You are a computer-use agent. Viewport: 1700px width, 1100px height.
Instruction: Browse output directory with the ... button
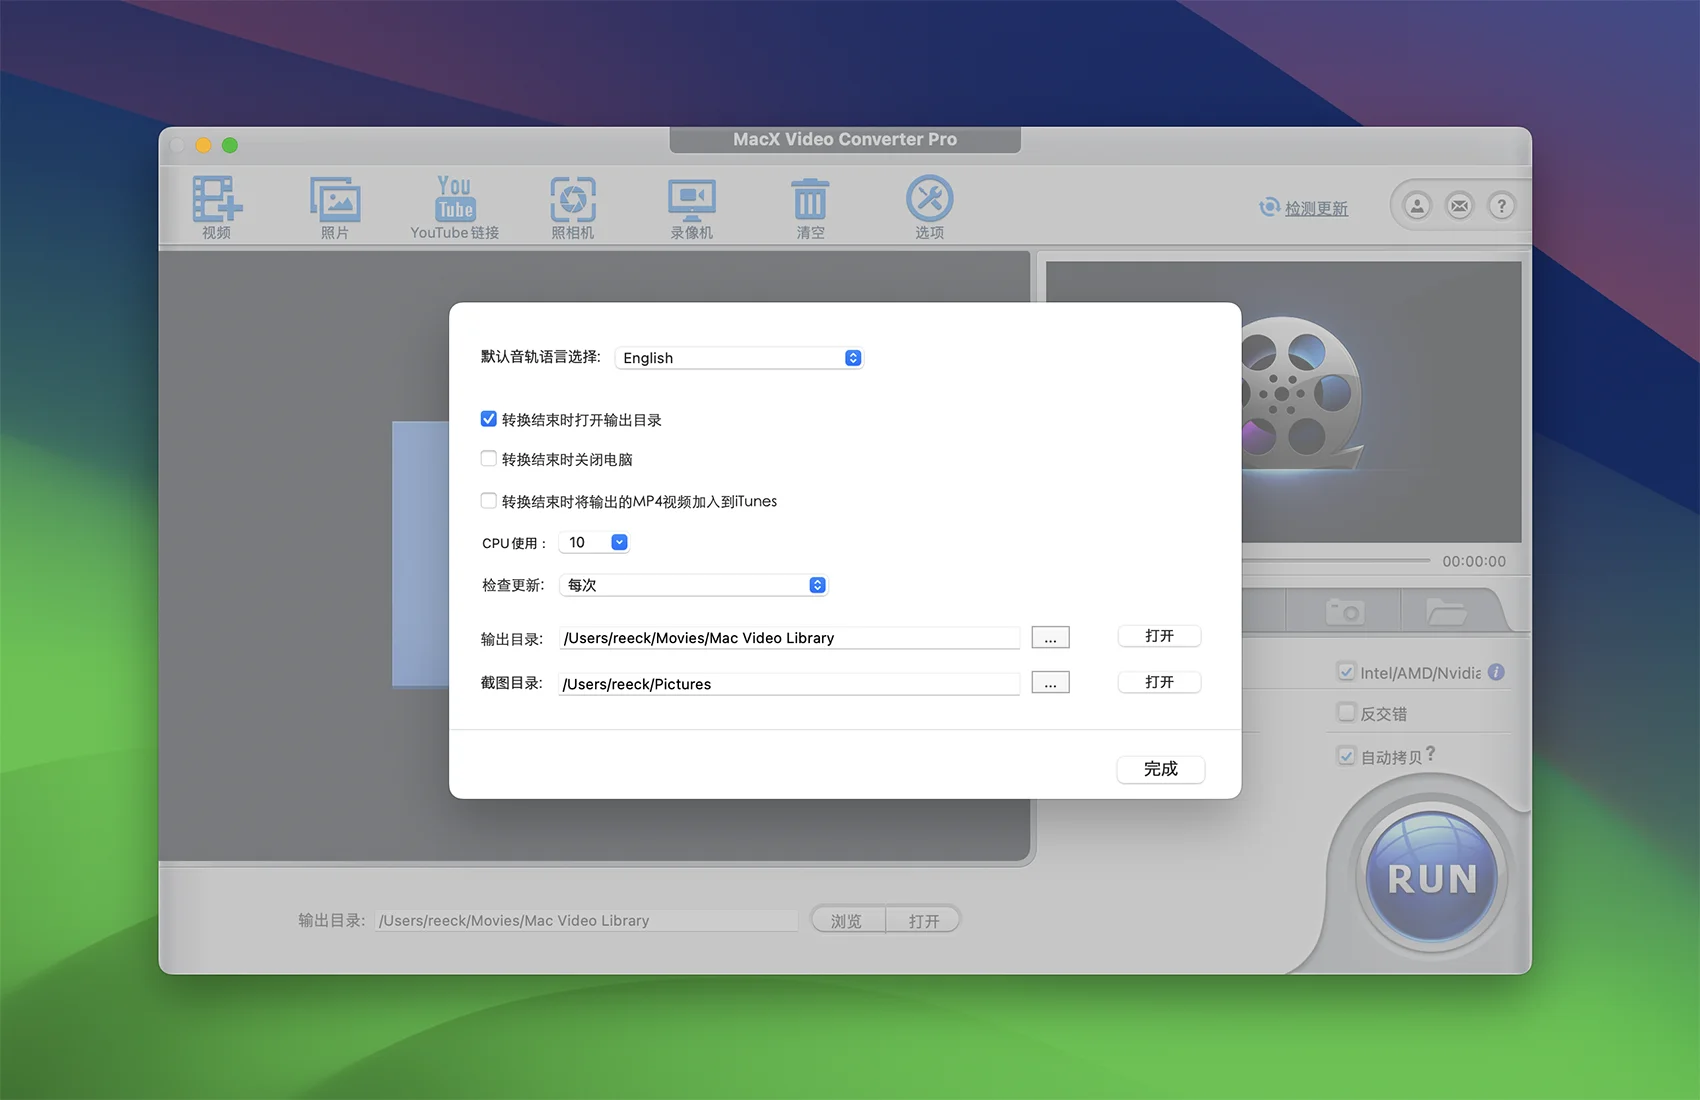(x=1051, y=637)
